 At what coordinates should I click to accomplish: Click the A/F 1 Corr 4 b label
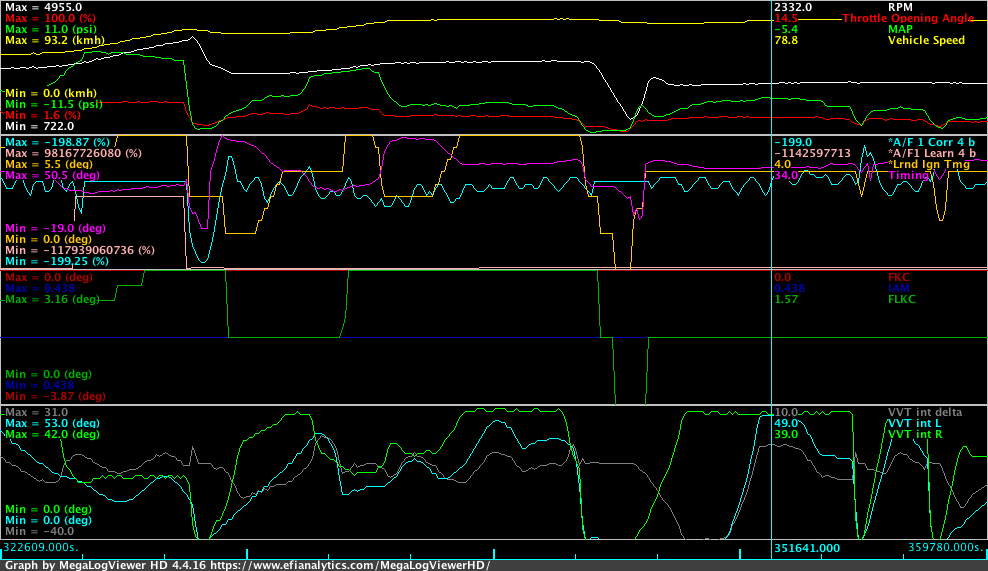click(x=931, y=142)
